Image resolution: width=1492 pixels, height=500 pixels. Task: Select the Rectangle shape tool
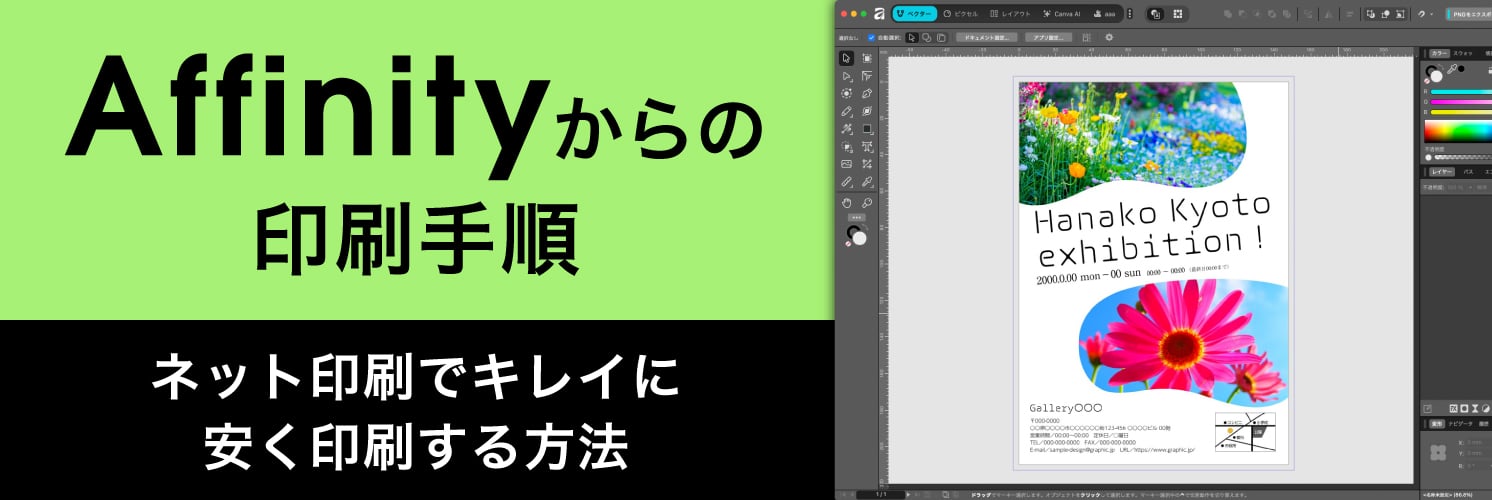coord(867,129)
